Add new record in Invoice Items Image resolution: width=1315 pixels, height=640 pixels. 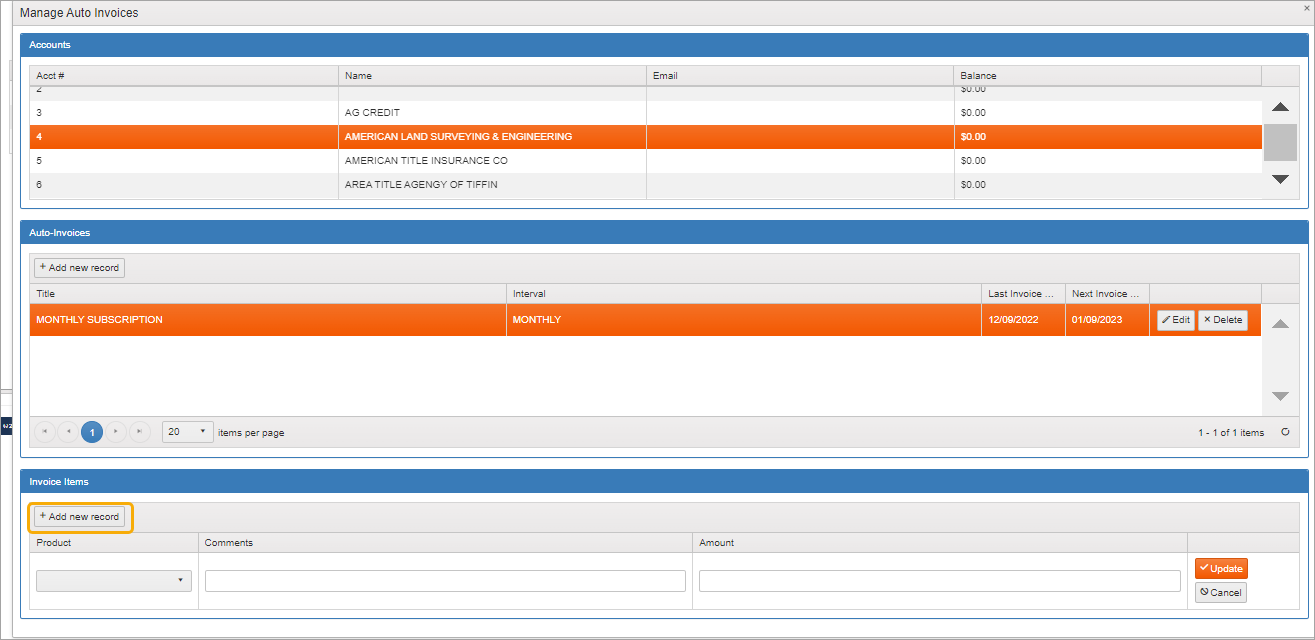(x=80, y=517)
